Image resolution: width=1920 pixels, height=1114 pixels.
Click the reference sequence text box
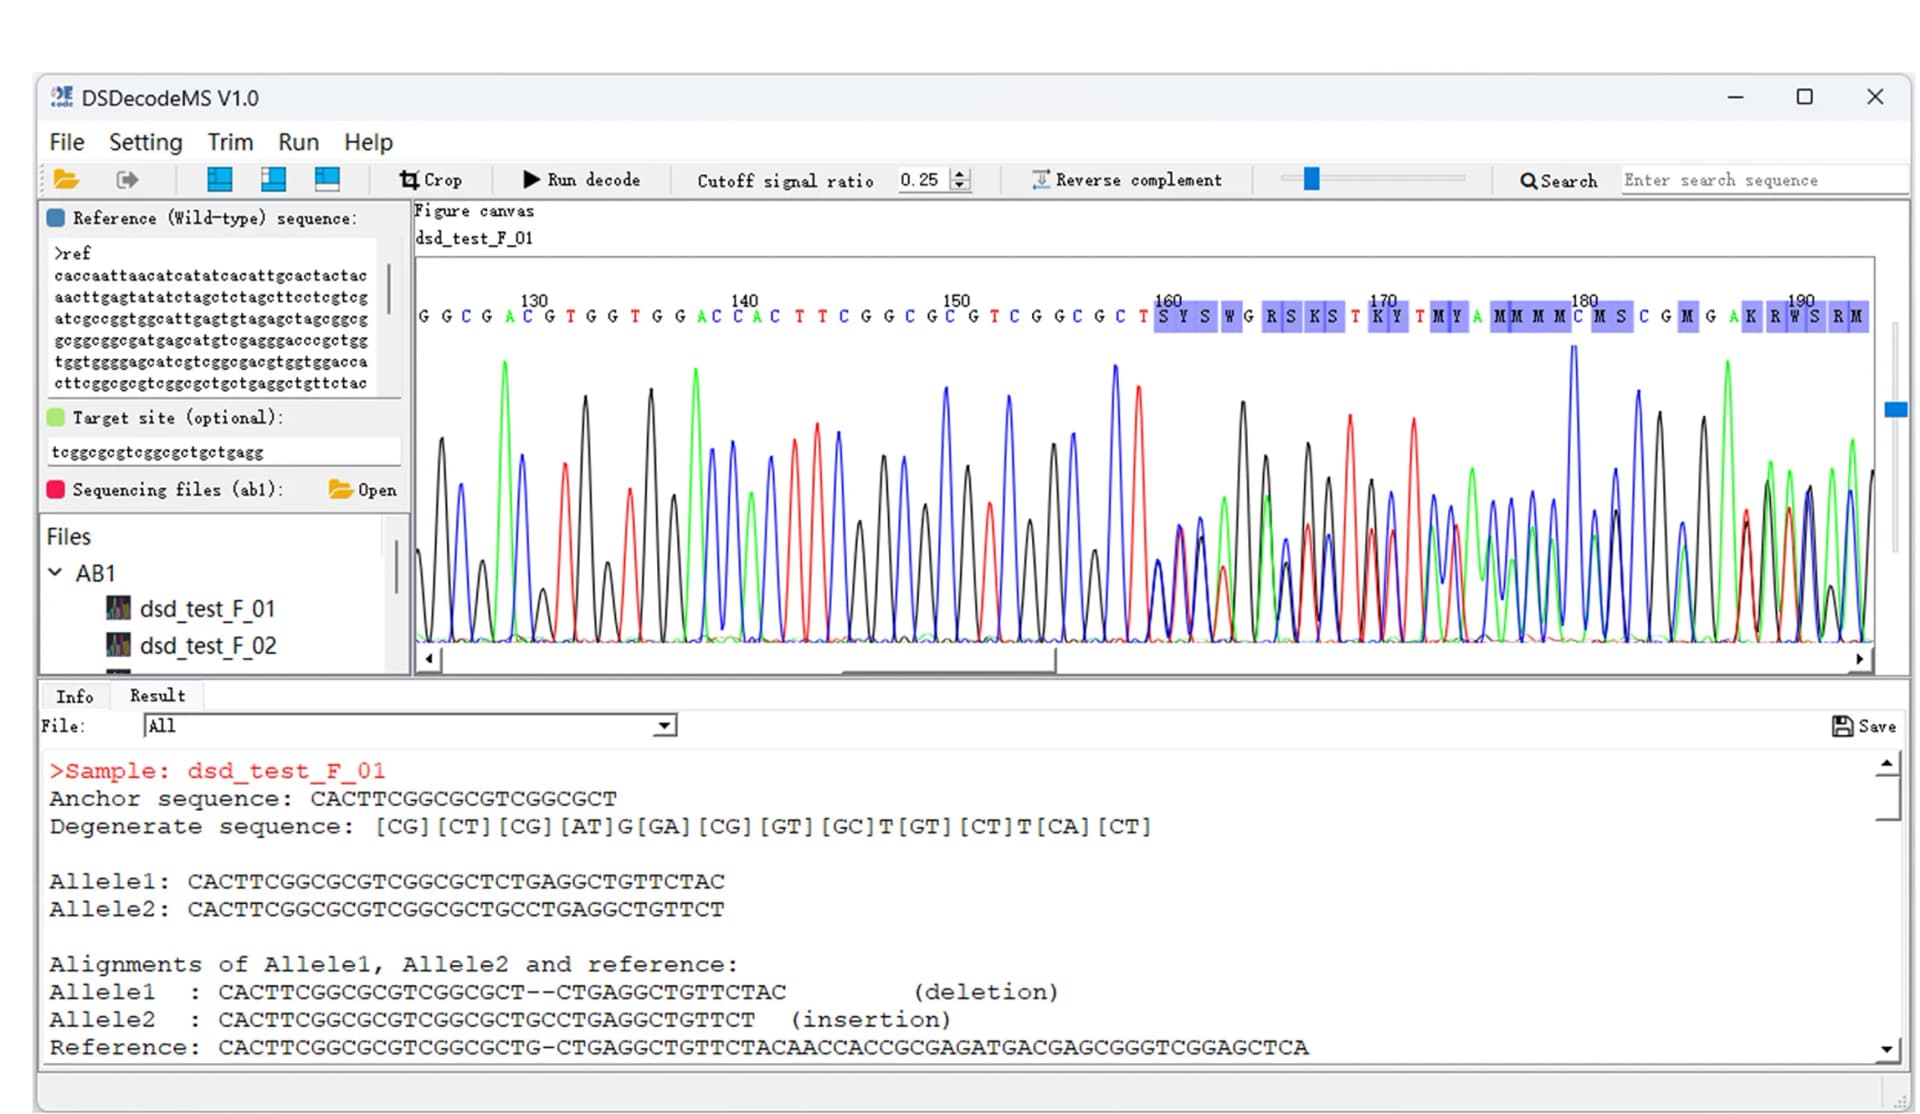coord(212,318)
